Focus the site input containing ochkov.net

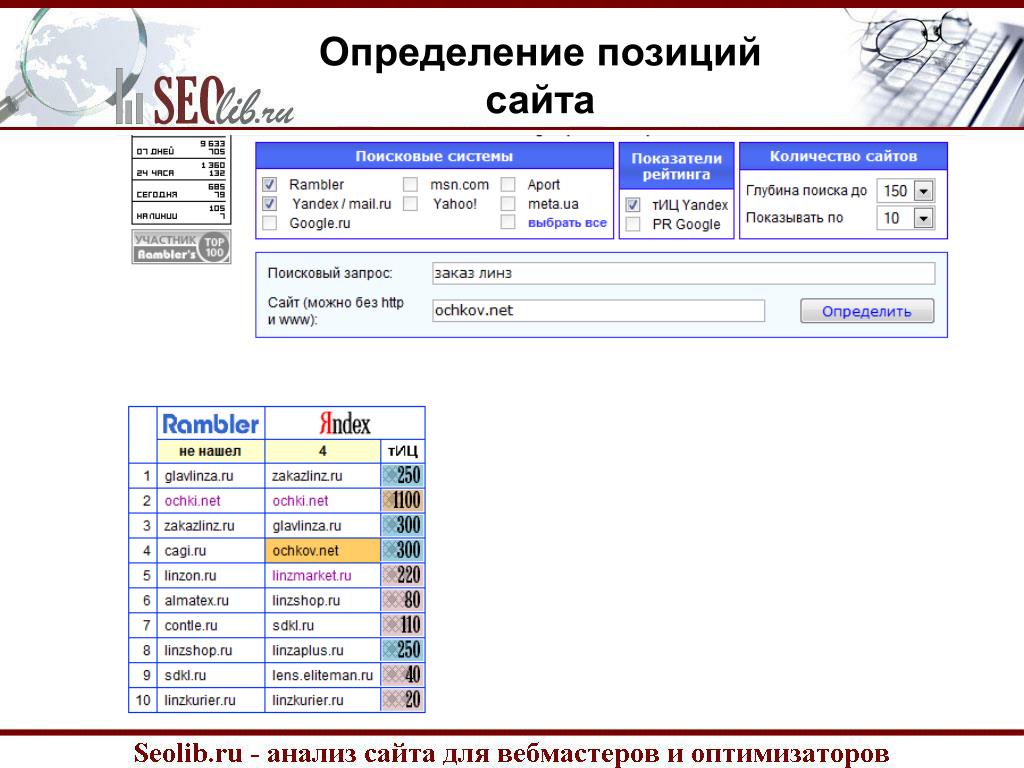tap(598, 310)
